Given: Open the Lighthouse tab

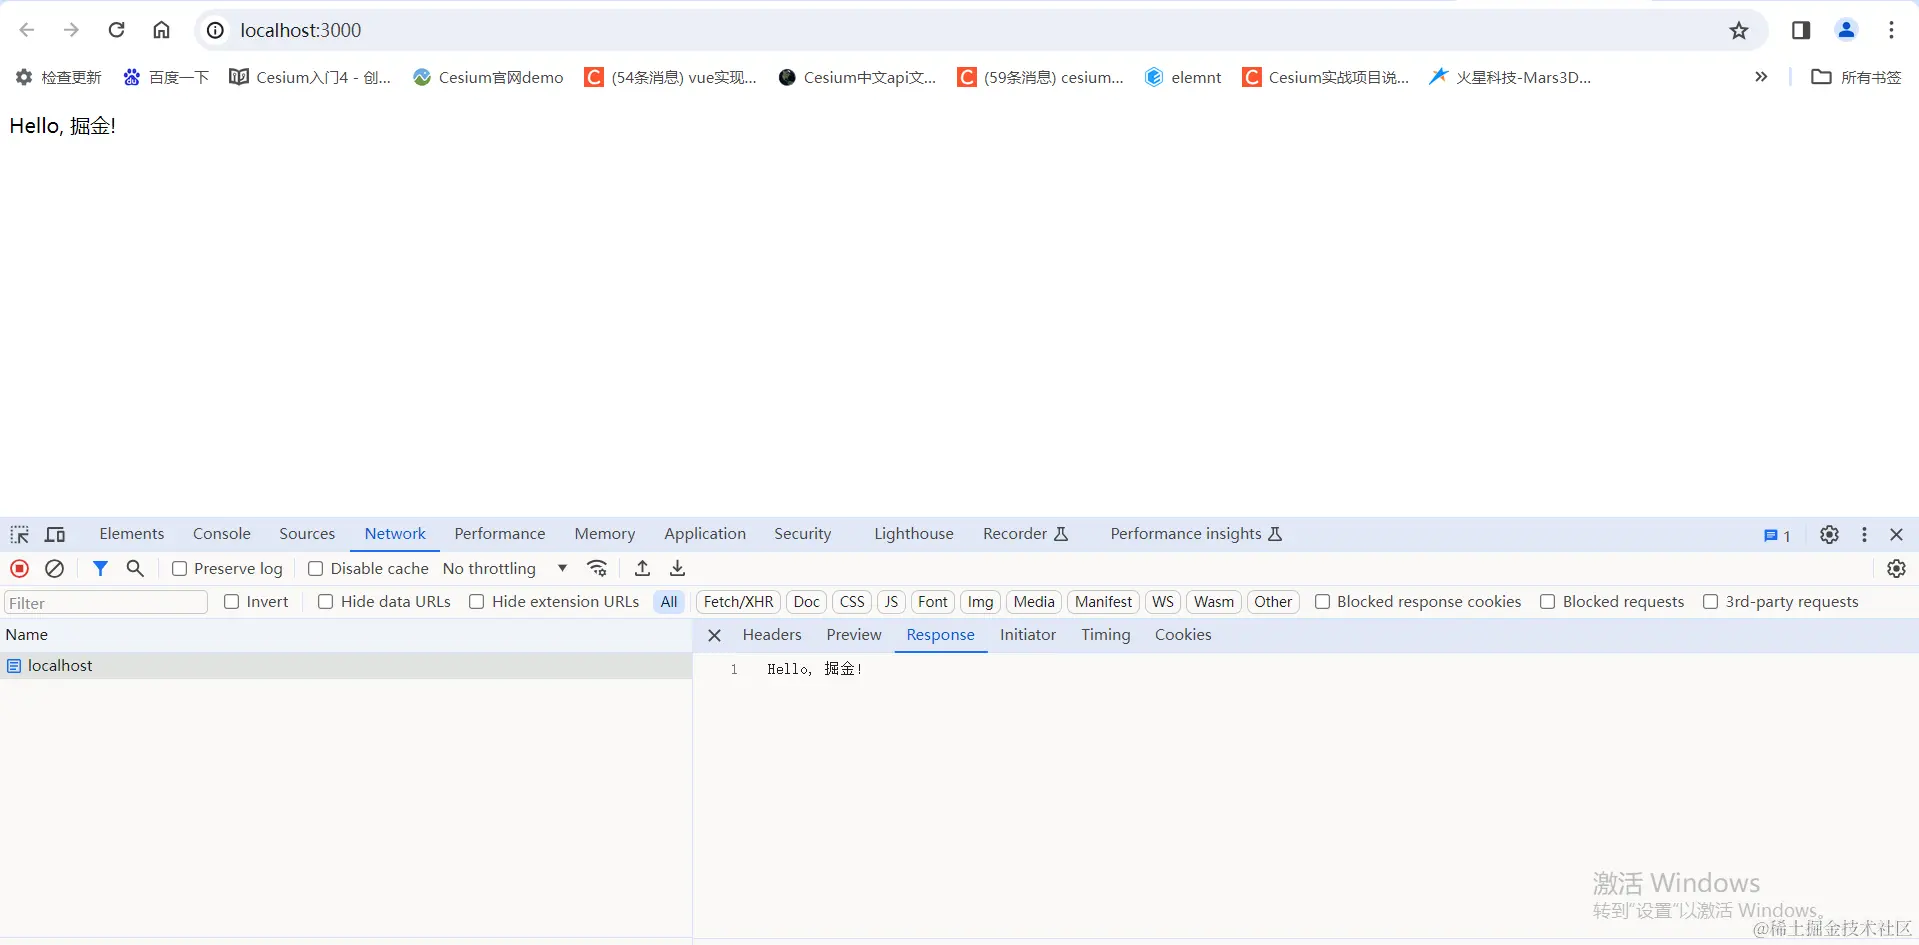Looking at the screenshot, I should 914,534.
